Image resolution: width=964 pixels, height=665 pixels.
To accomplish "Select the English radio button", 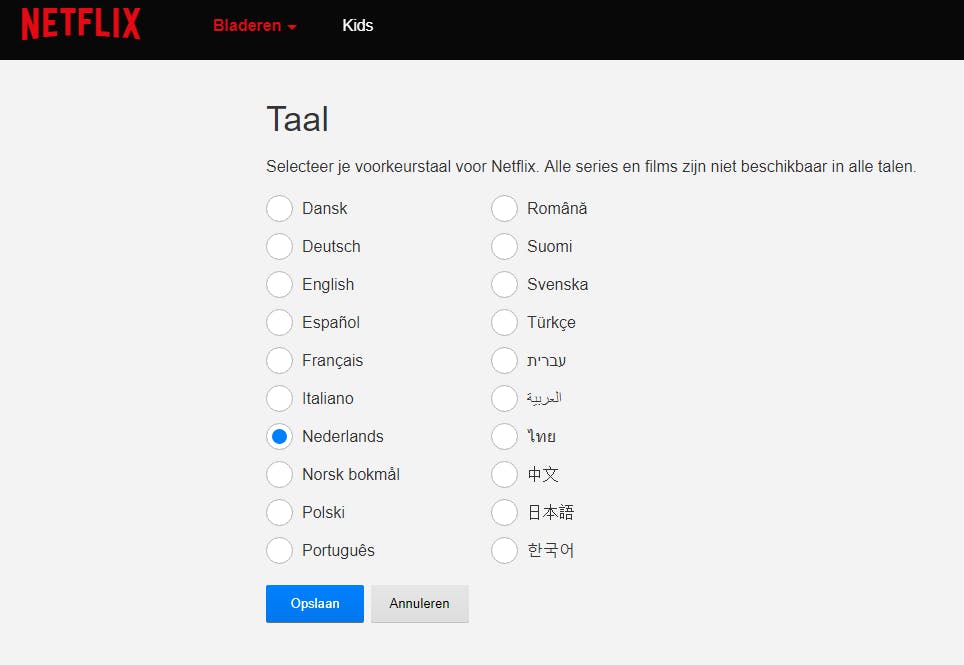I will tap(279, 285).
